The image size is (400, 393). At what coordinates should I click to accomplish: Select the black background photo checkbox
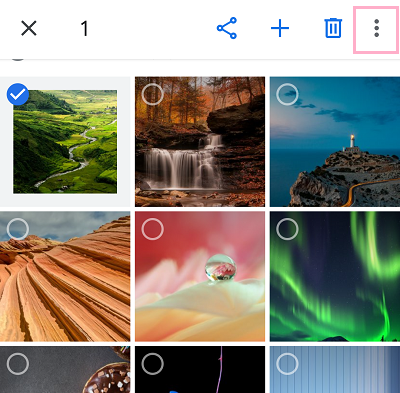(153, 364)
